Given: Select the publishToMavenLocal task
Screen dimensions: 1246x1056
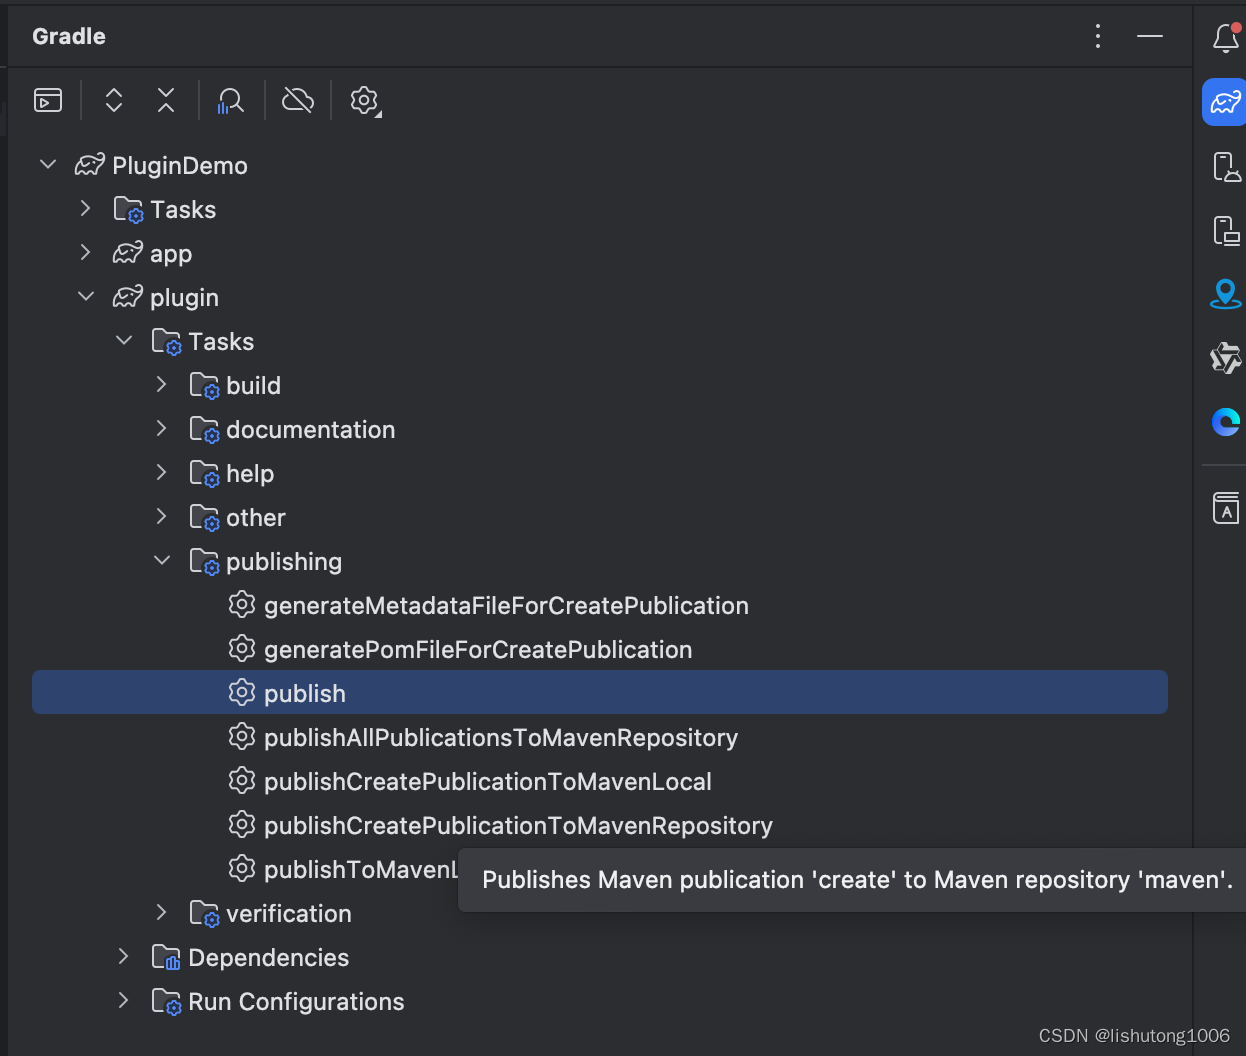Looking at the screenshot, I should point(360,869).
